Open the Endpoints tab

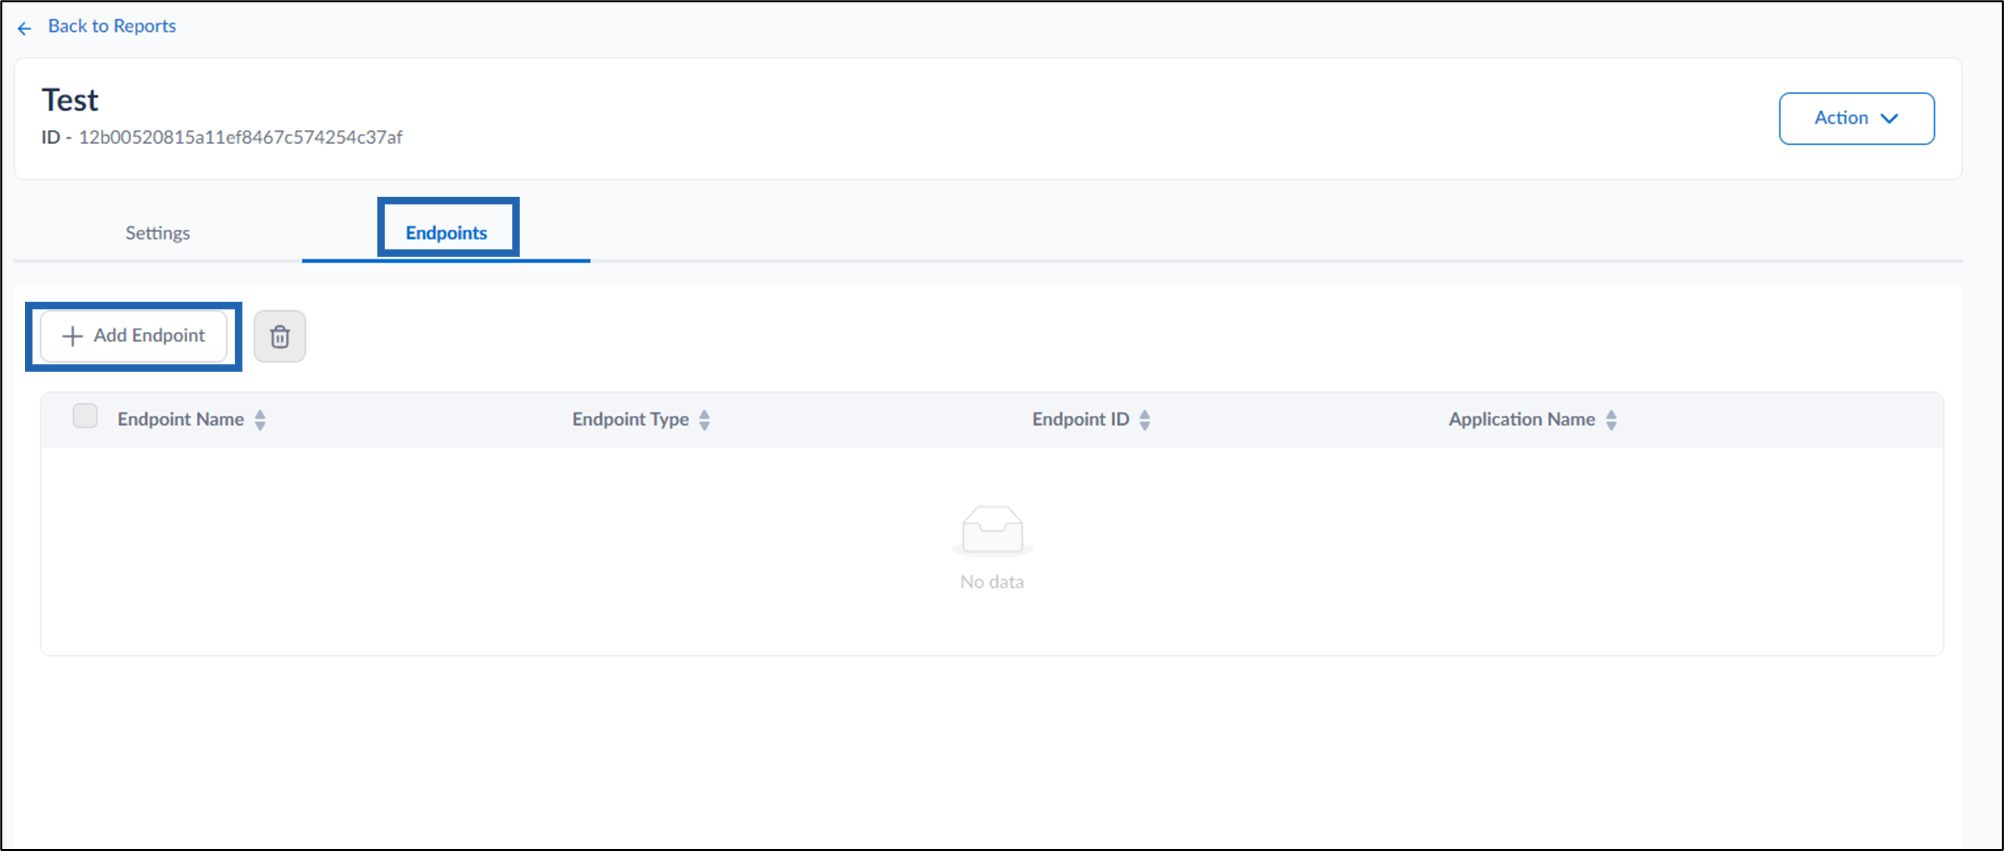(x=446, y=233)
